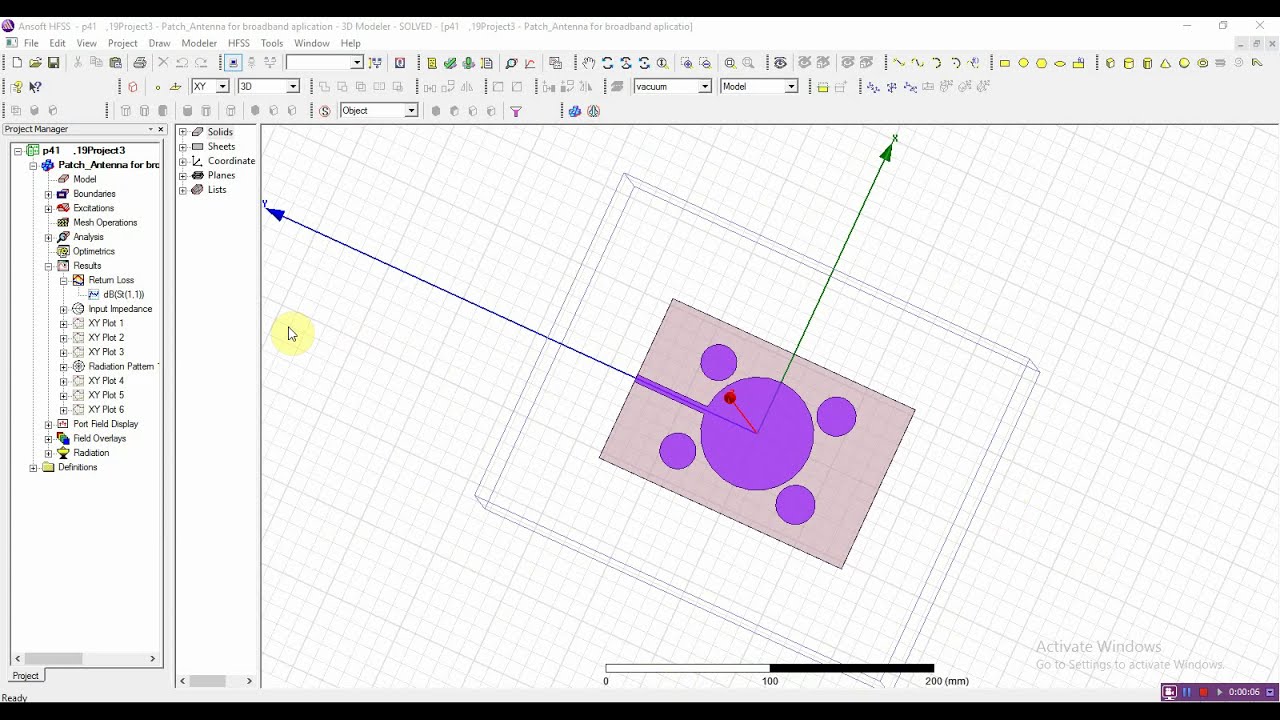Viewport: 1280px width, 720px height.
Task: Click the screen recorder red stop button
Action: 1203,692
